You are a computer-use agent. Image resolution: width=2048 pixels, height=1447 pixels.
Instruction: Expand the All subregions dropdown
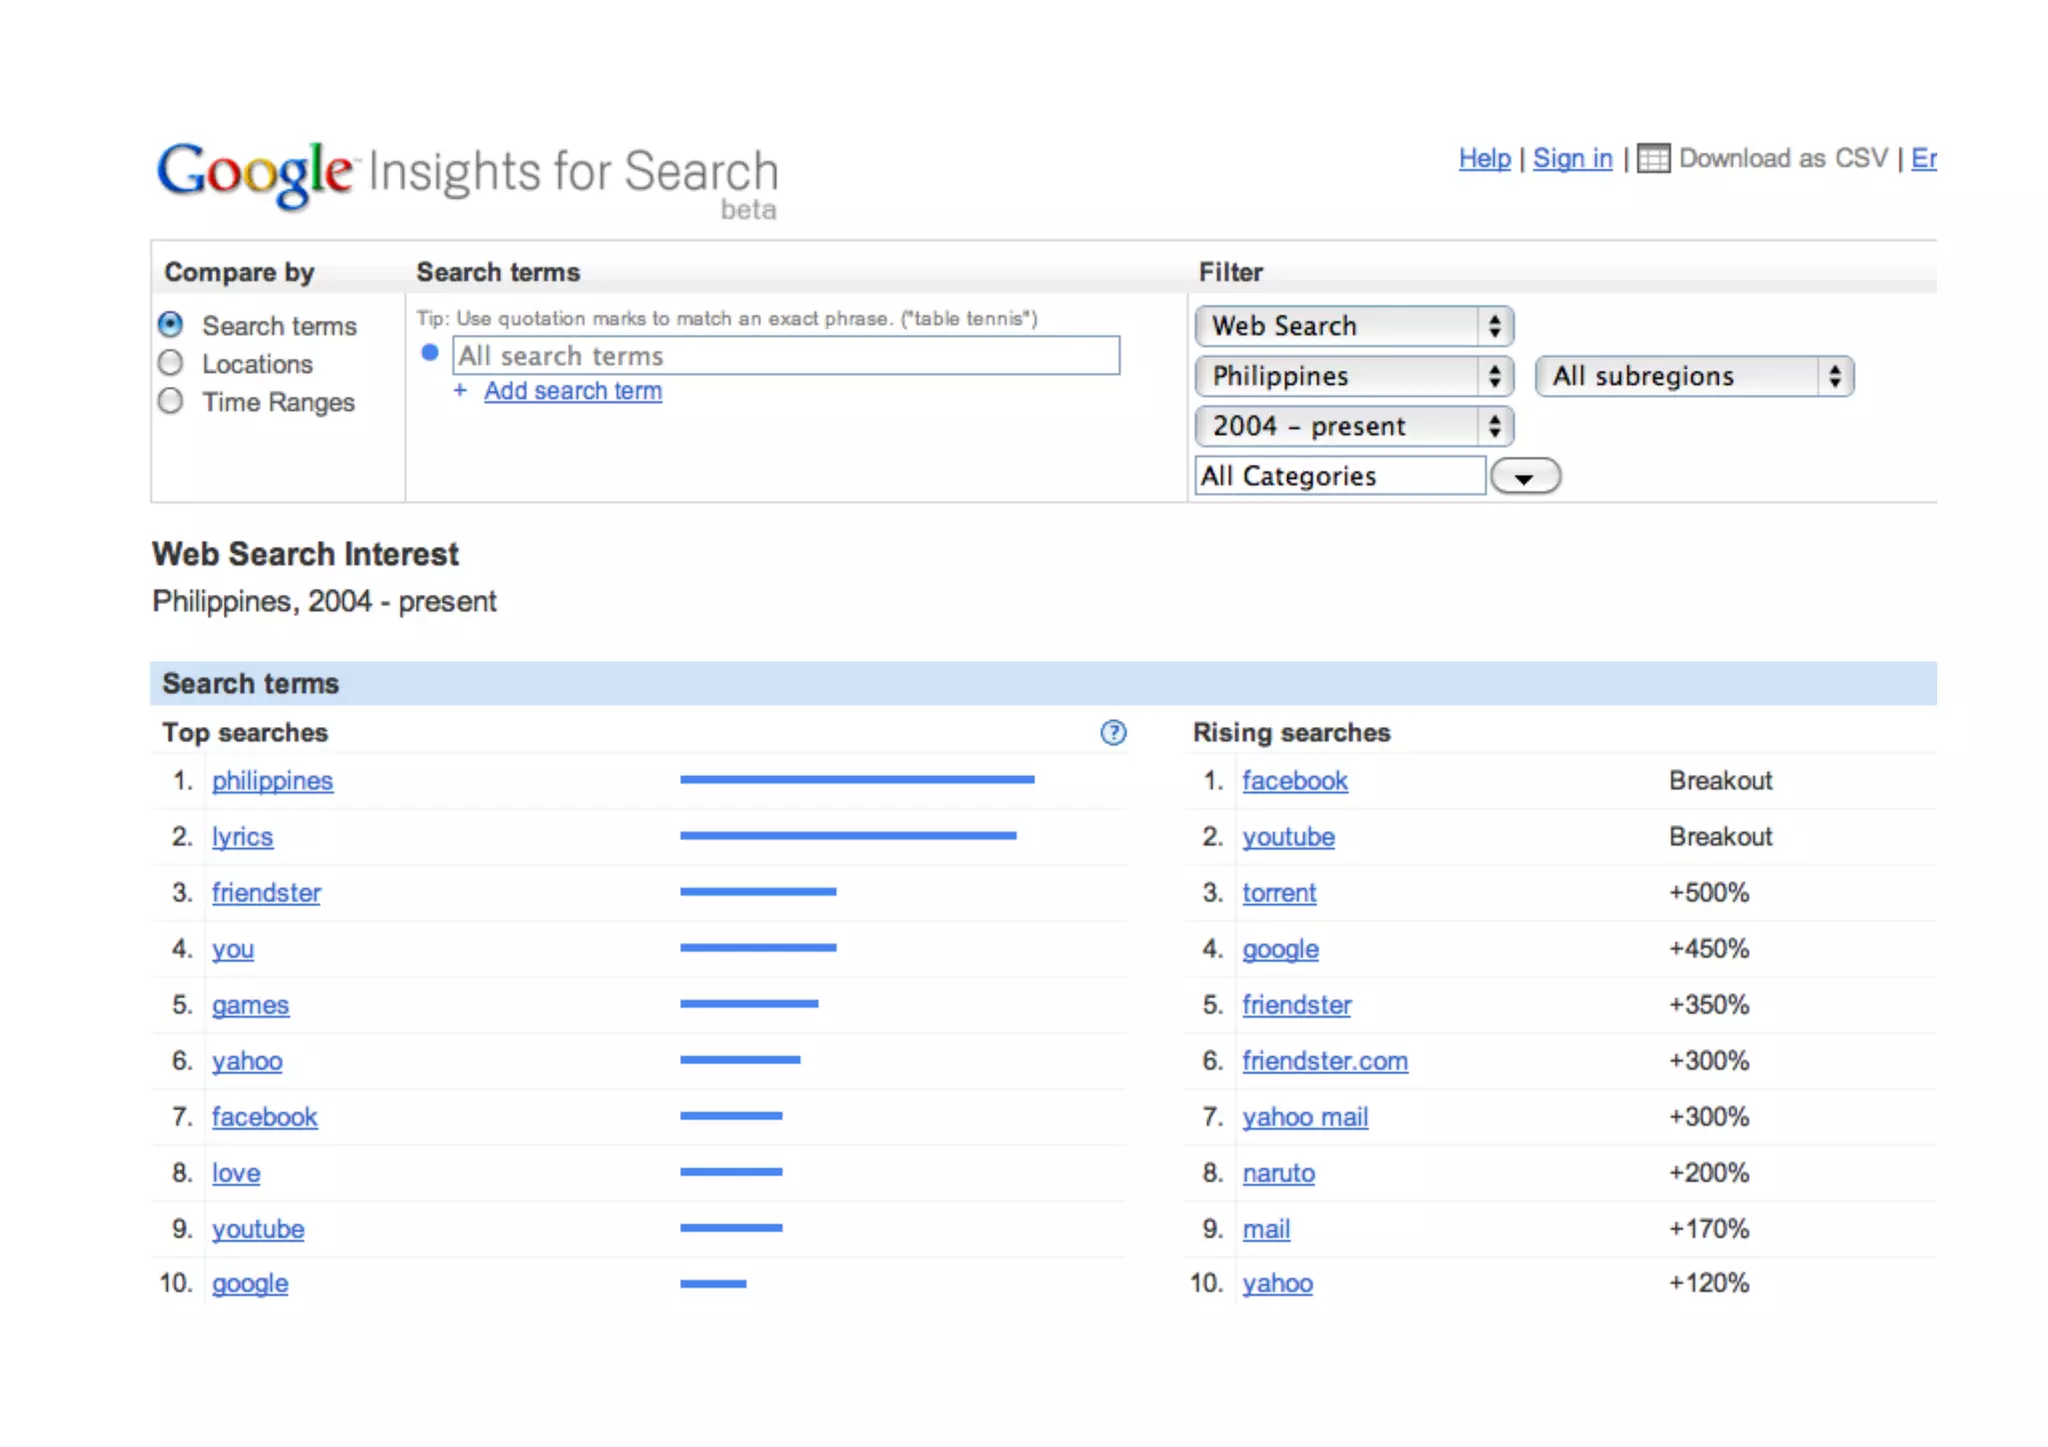pos(1694,376)
